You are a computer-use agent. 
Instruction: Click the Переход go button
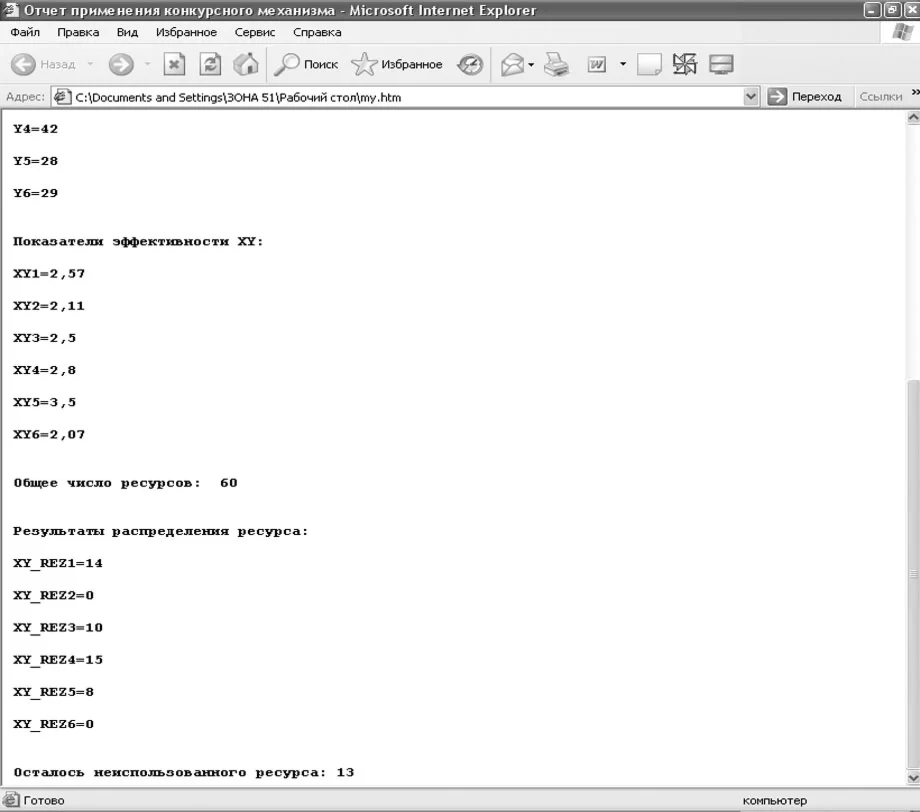tap(804, 97)
